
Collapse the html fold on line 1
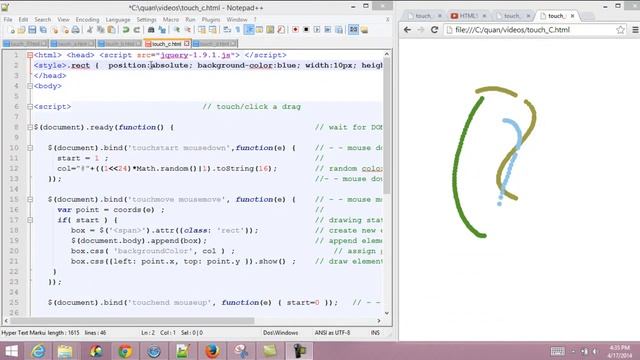(x=30, y=55)
